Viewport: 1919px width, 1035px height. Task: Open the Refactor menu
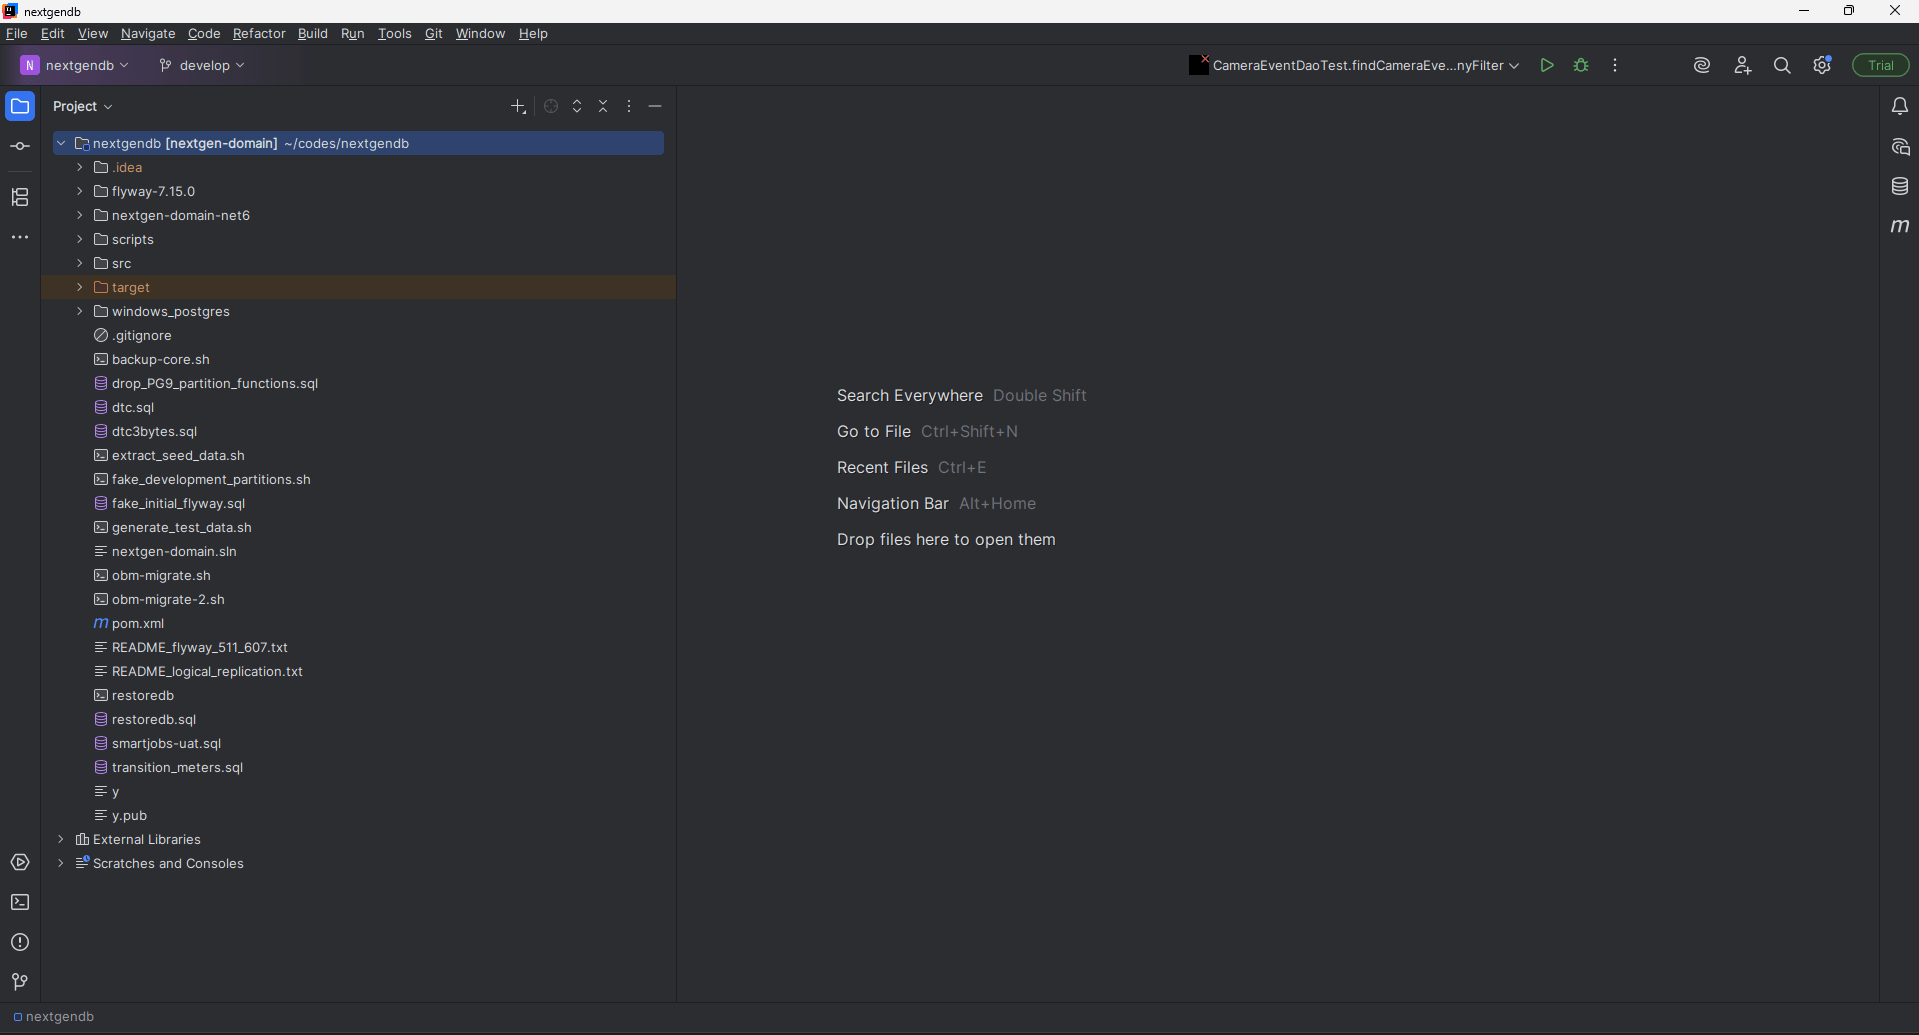click(259, 33)
